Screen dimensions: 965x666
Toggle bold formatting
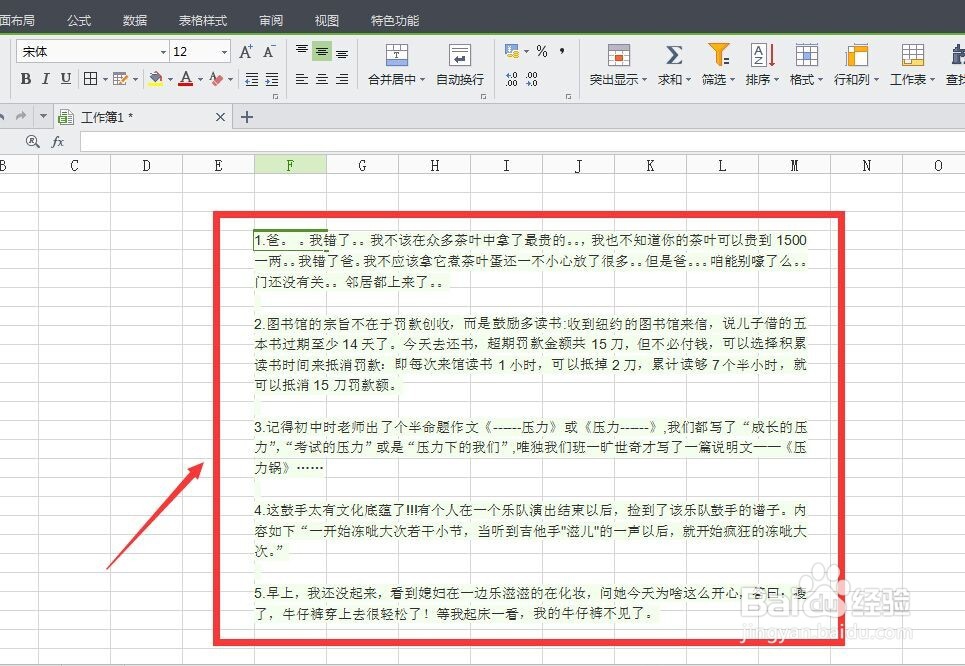[26, 77]
